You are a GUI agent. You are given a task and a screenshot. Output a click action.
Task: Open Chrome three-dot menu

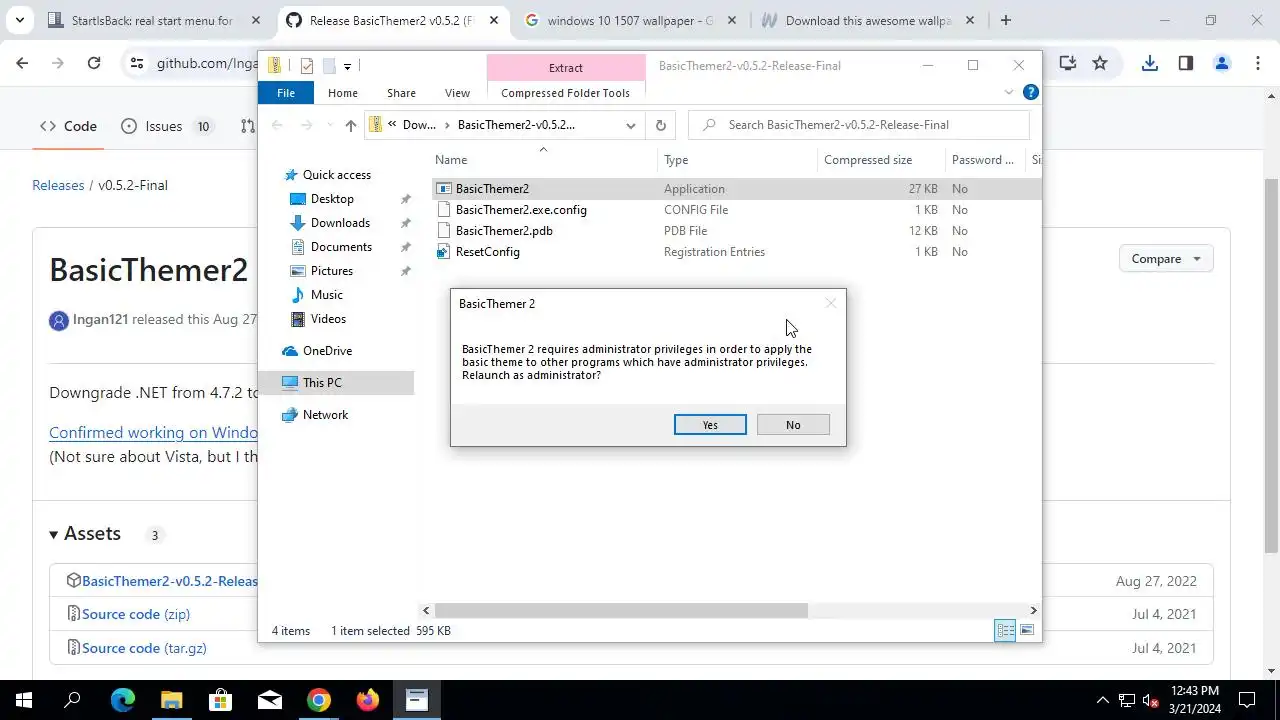pyautogui.click(x=1258, y=63)
